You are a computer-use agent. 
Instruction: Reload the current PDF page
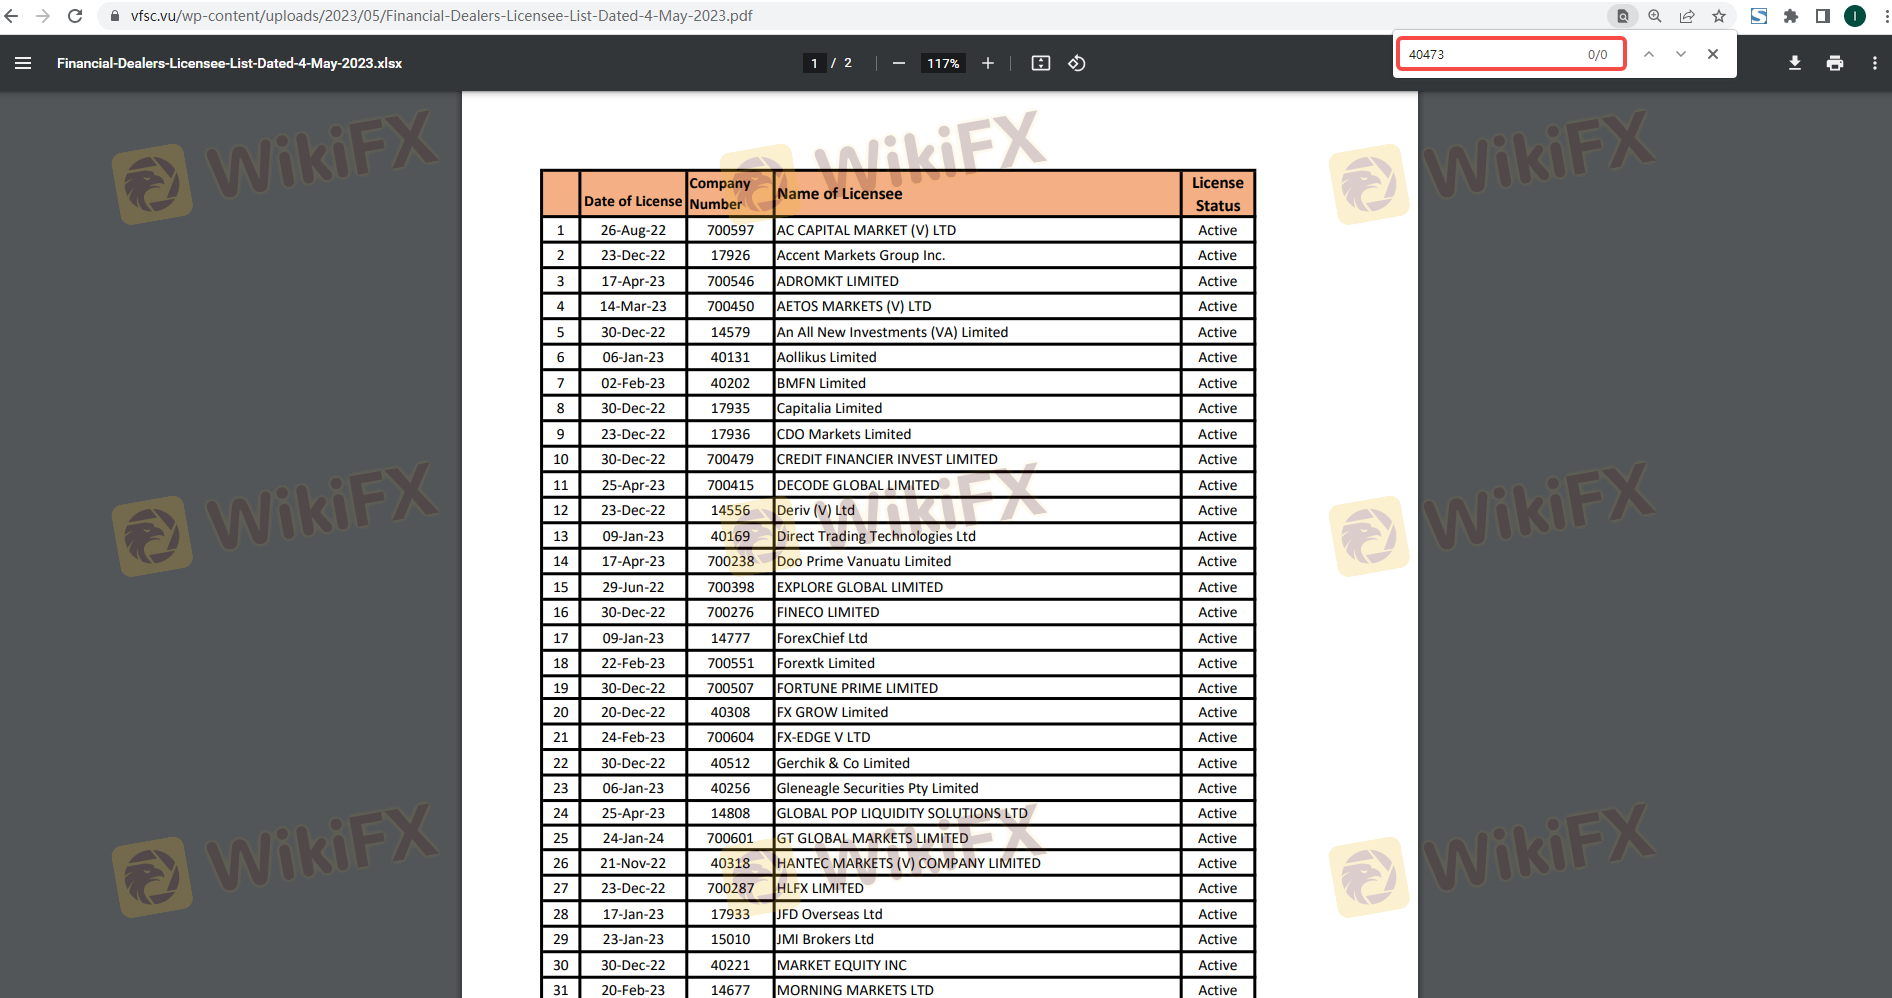[75, 16]
